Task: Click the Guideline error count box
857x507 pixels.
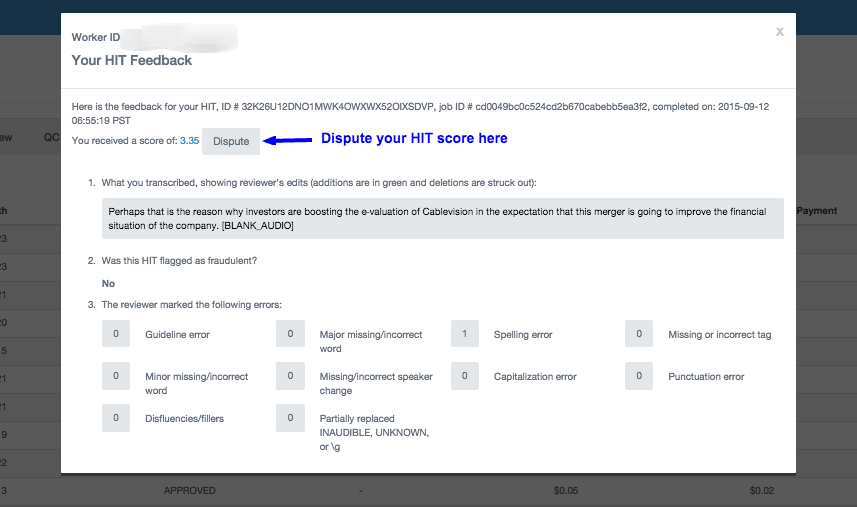Action: pyautogui.click(x=116, y=334)
